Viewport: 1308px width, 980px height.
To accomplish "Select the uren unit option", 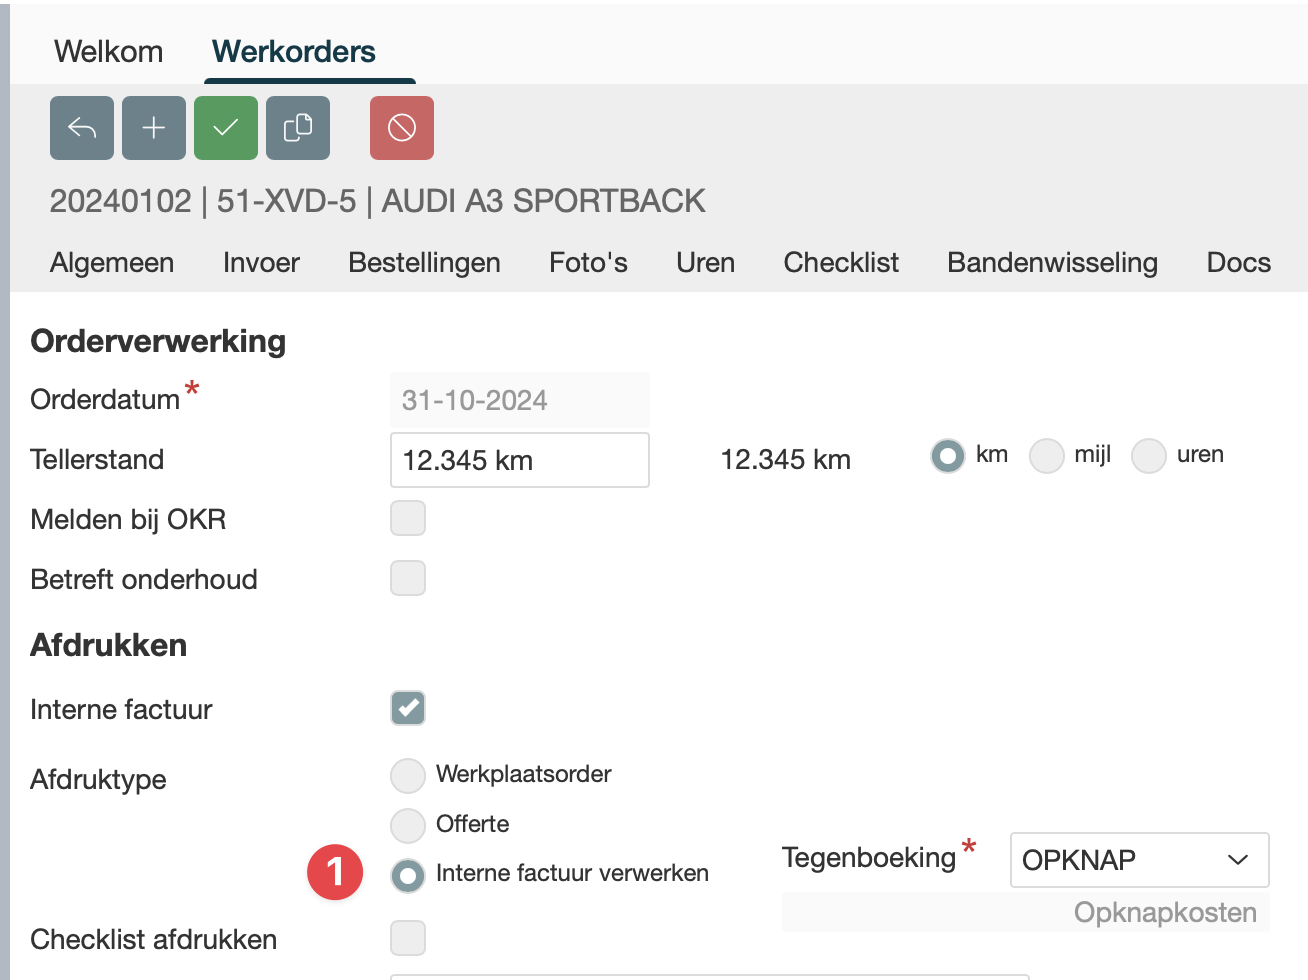I will coord(1148,456).
